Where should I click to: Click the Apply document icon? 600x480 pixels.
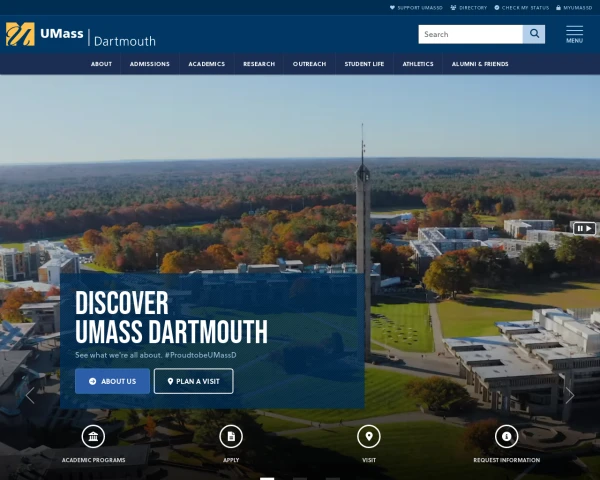tap(231, 436)
